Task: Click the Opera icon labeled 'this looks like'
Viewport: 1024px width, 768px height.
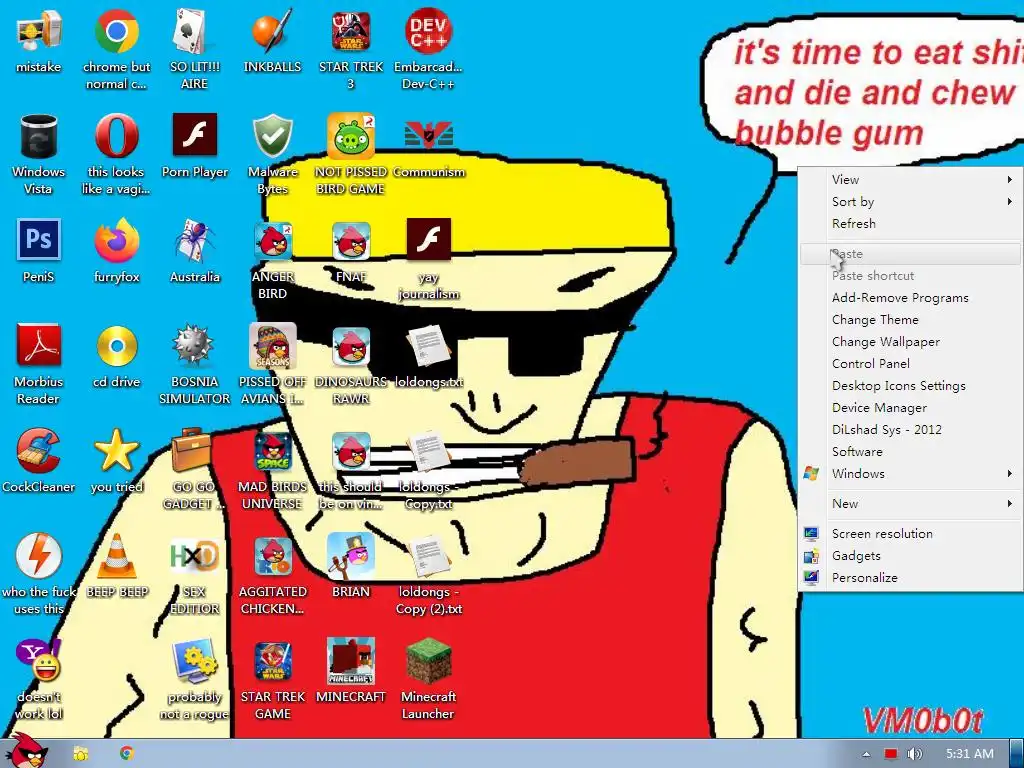Action: coord(116,154)
